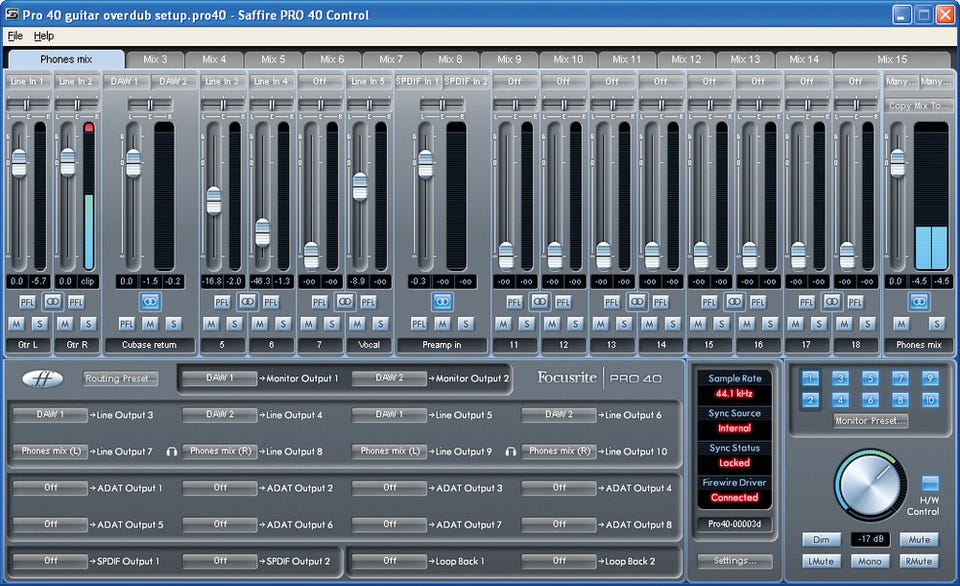Open DAW 1 source for Monitor Output 1
This screenshot has height=586, width=960.
(x=220, y=378)
